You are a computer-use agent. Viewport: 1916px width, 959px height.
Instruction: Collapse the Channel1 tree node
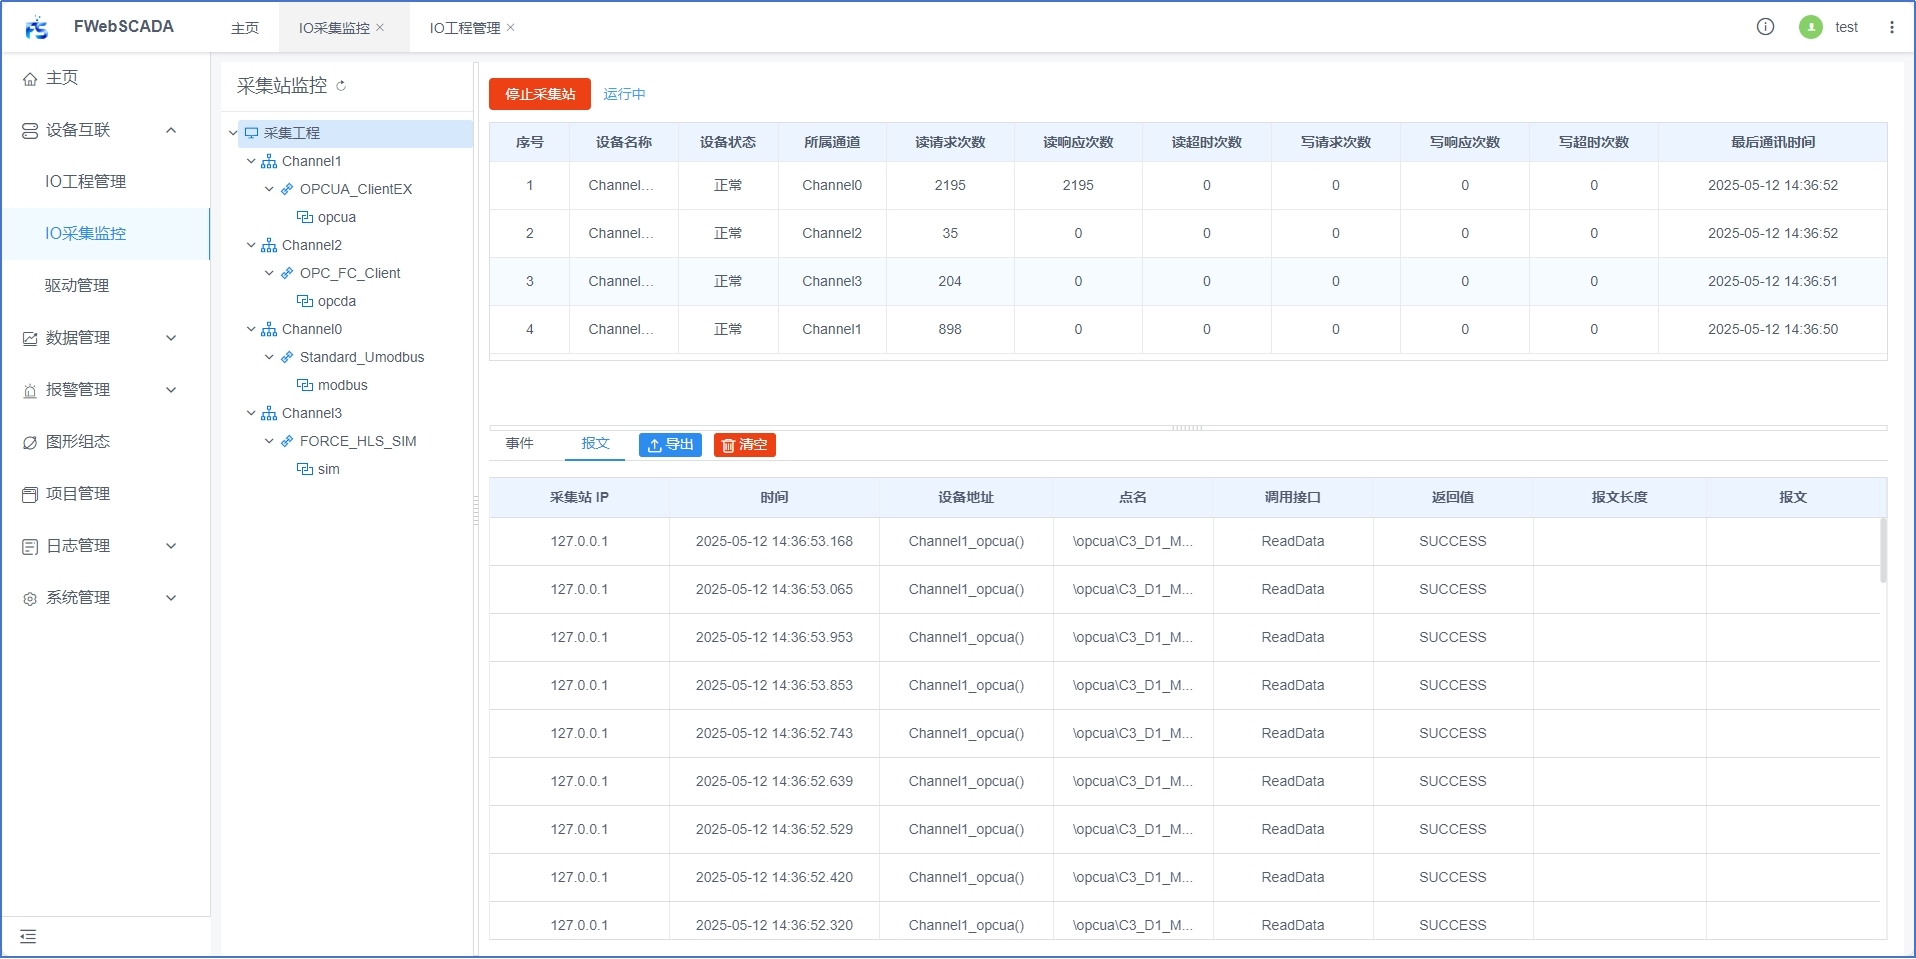(251, 161)
